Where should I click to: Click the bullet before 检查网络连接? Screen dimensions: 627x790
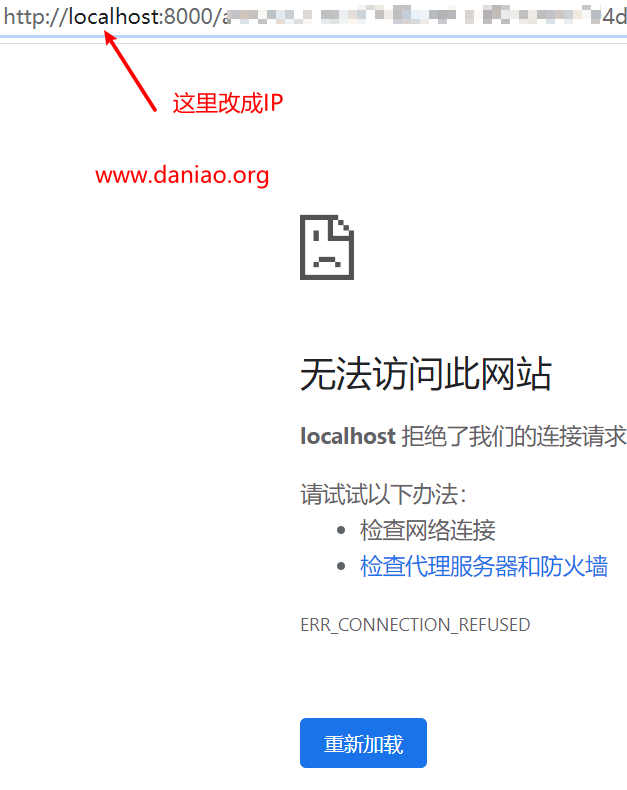(341, 530)
